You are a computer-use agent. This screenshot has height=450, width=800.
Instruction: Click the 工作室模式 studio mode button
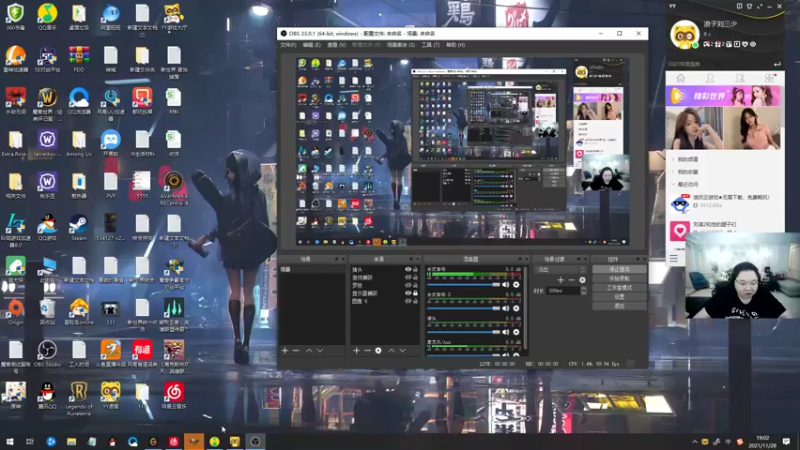pos(619,288)
